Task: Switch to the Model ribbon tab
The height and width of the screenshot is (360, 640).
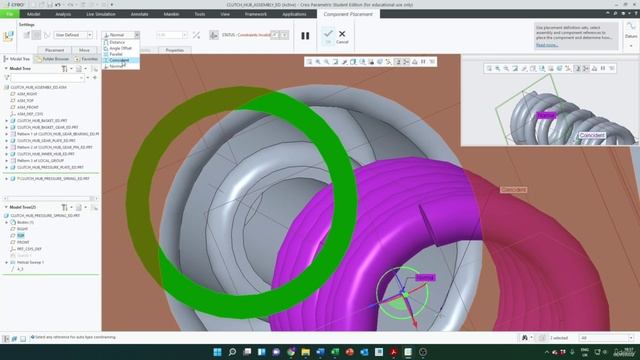Action: 33,14
